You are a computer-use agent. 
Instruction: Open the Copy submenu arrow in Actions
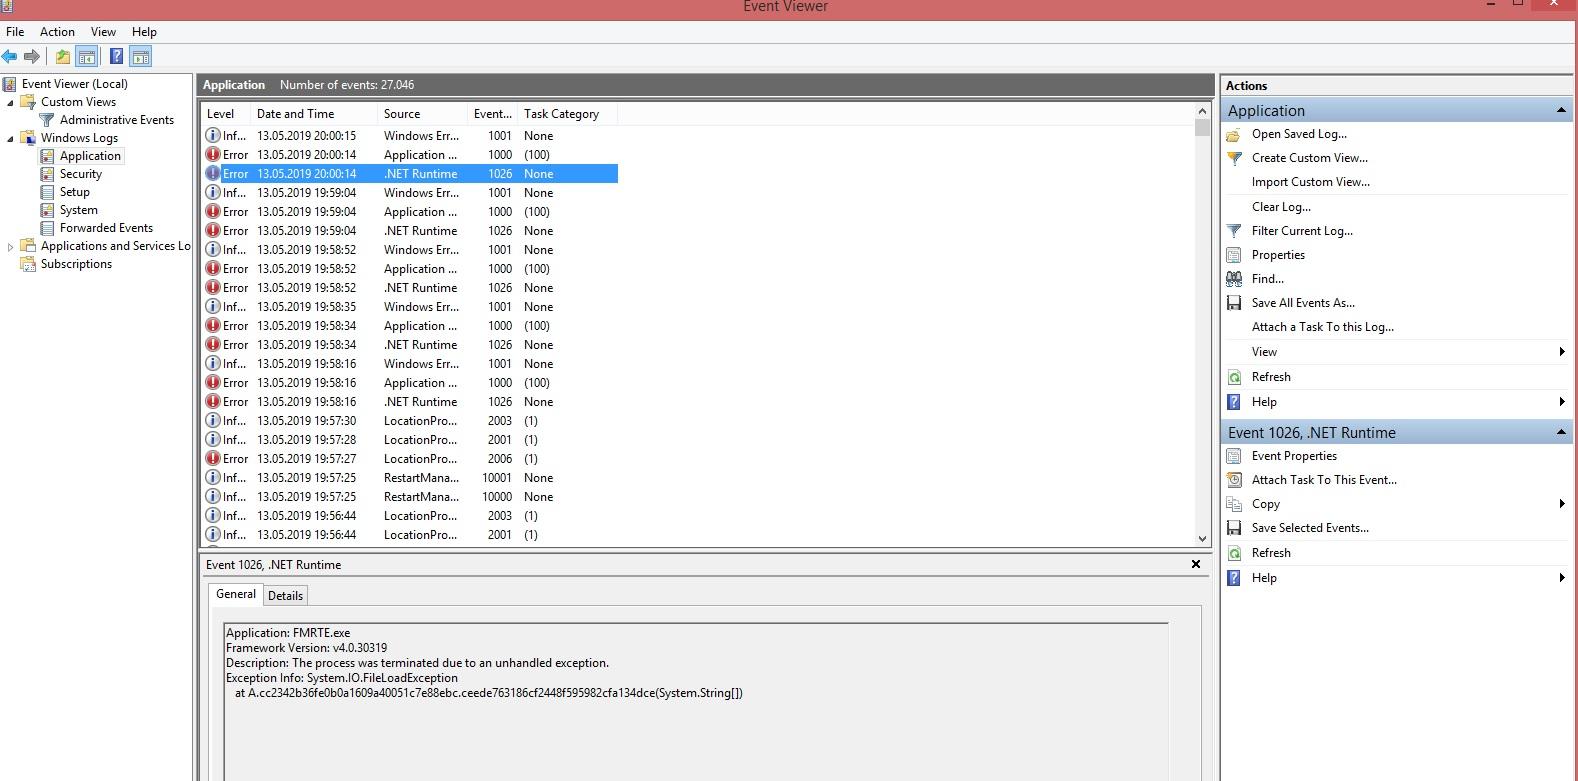[x=1562, y=504]
